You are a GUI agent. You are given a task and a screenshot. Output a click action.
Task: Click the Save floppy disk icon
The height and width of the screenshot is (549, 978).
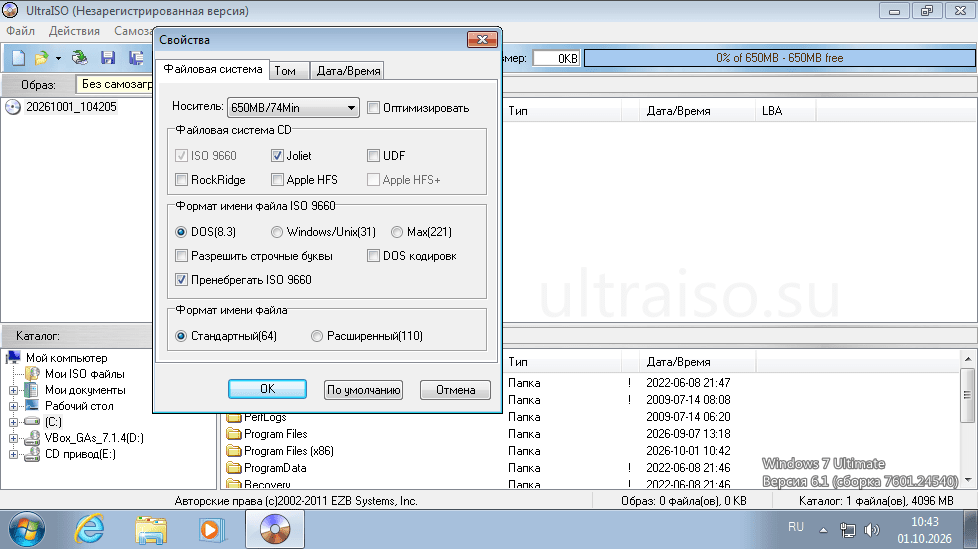coord(108,58)
